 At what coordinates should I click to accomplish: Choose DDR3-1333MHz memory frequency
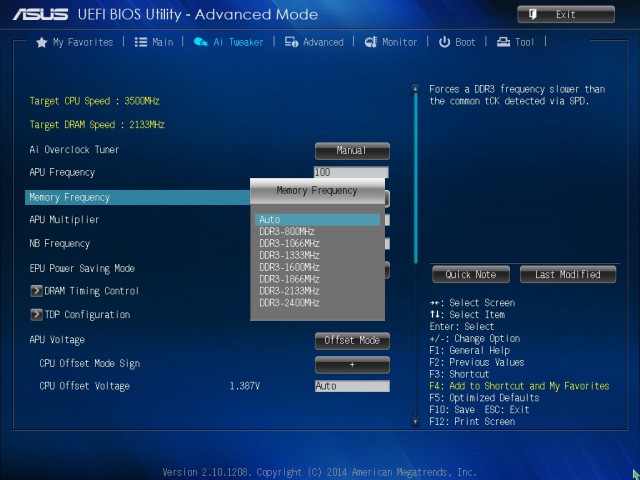coord(318,256)
